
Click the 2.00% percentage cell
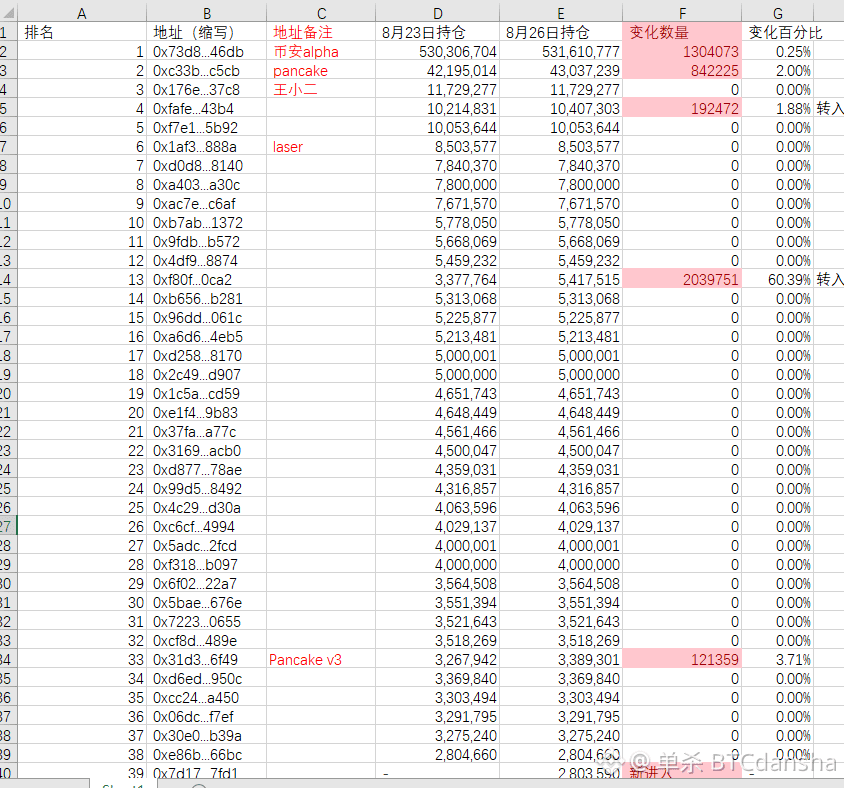(x=778, y=71)
